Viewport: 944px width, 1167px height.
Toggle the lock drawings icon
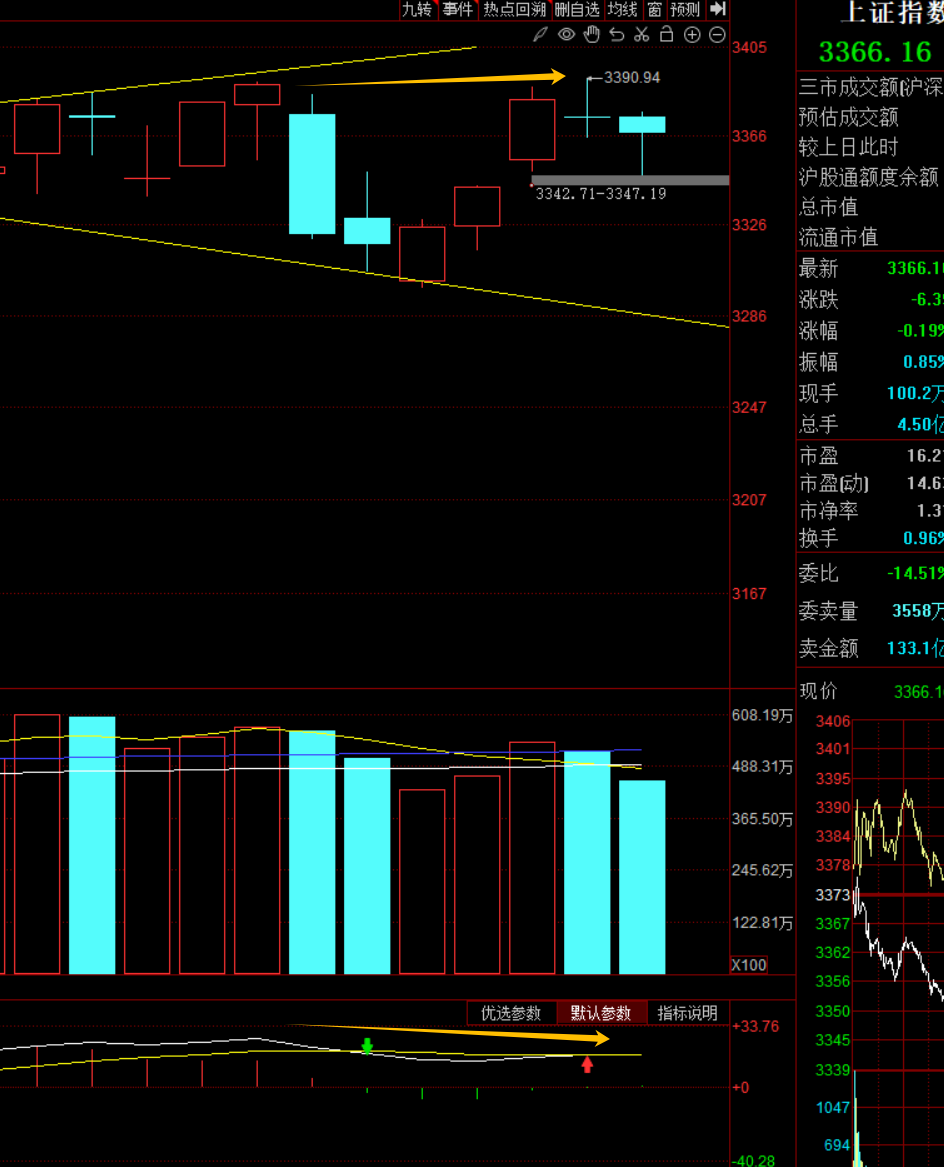pos(666,35)
